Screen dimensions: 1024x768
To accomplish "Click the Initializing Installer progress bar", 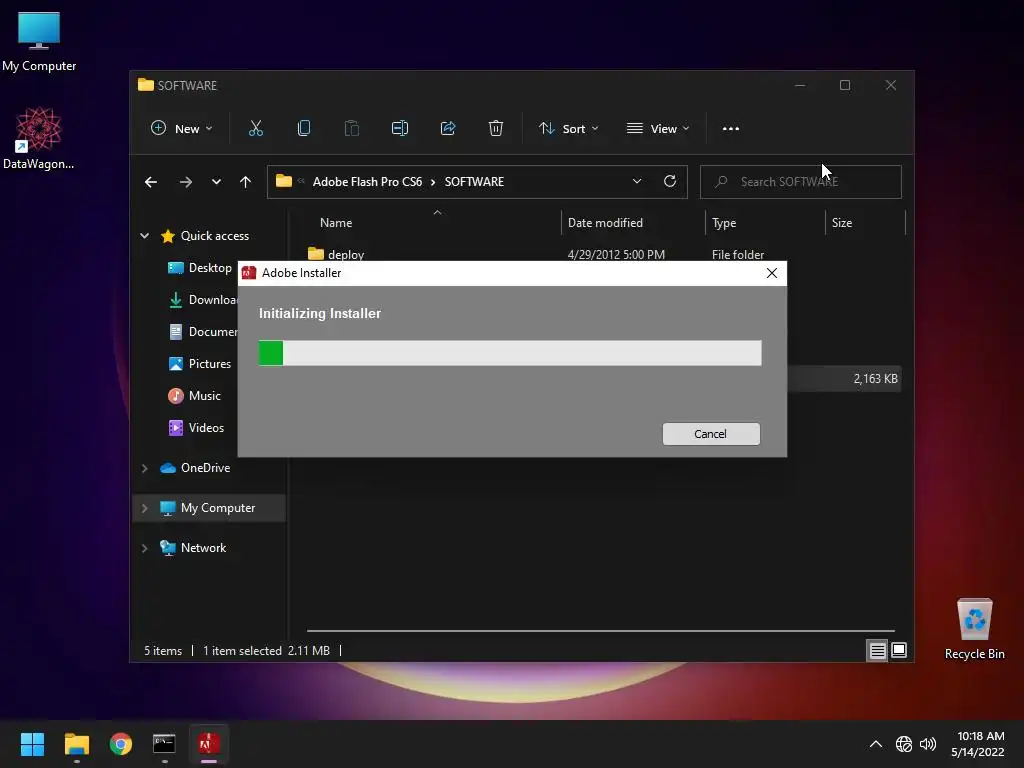I will coord(509,353).
